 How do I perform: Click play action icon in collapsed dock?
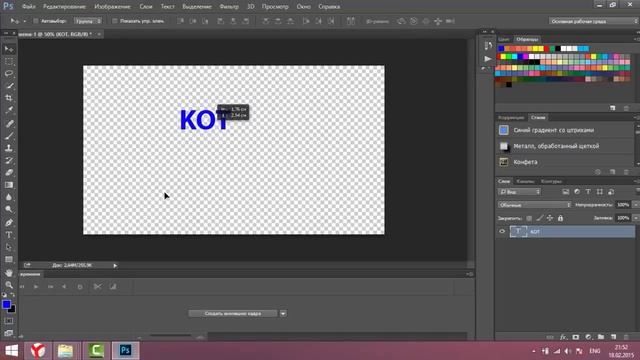pyautogui.click(x=488, y=59)
